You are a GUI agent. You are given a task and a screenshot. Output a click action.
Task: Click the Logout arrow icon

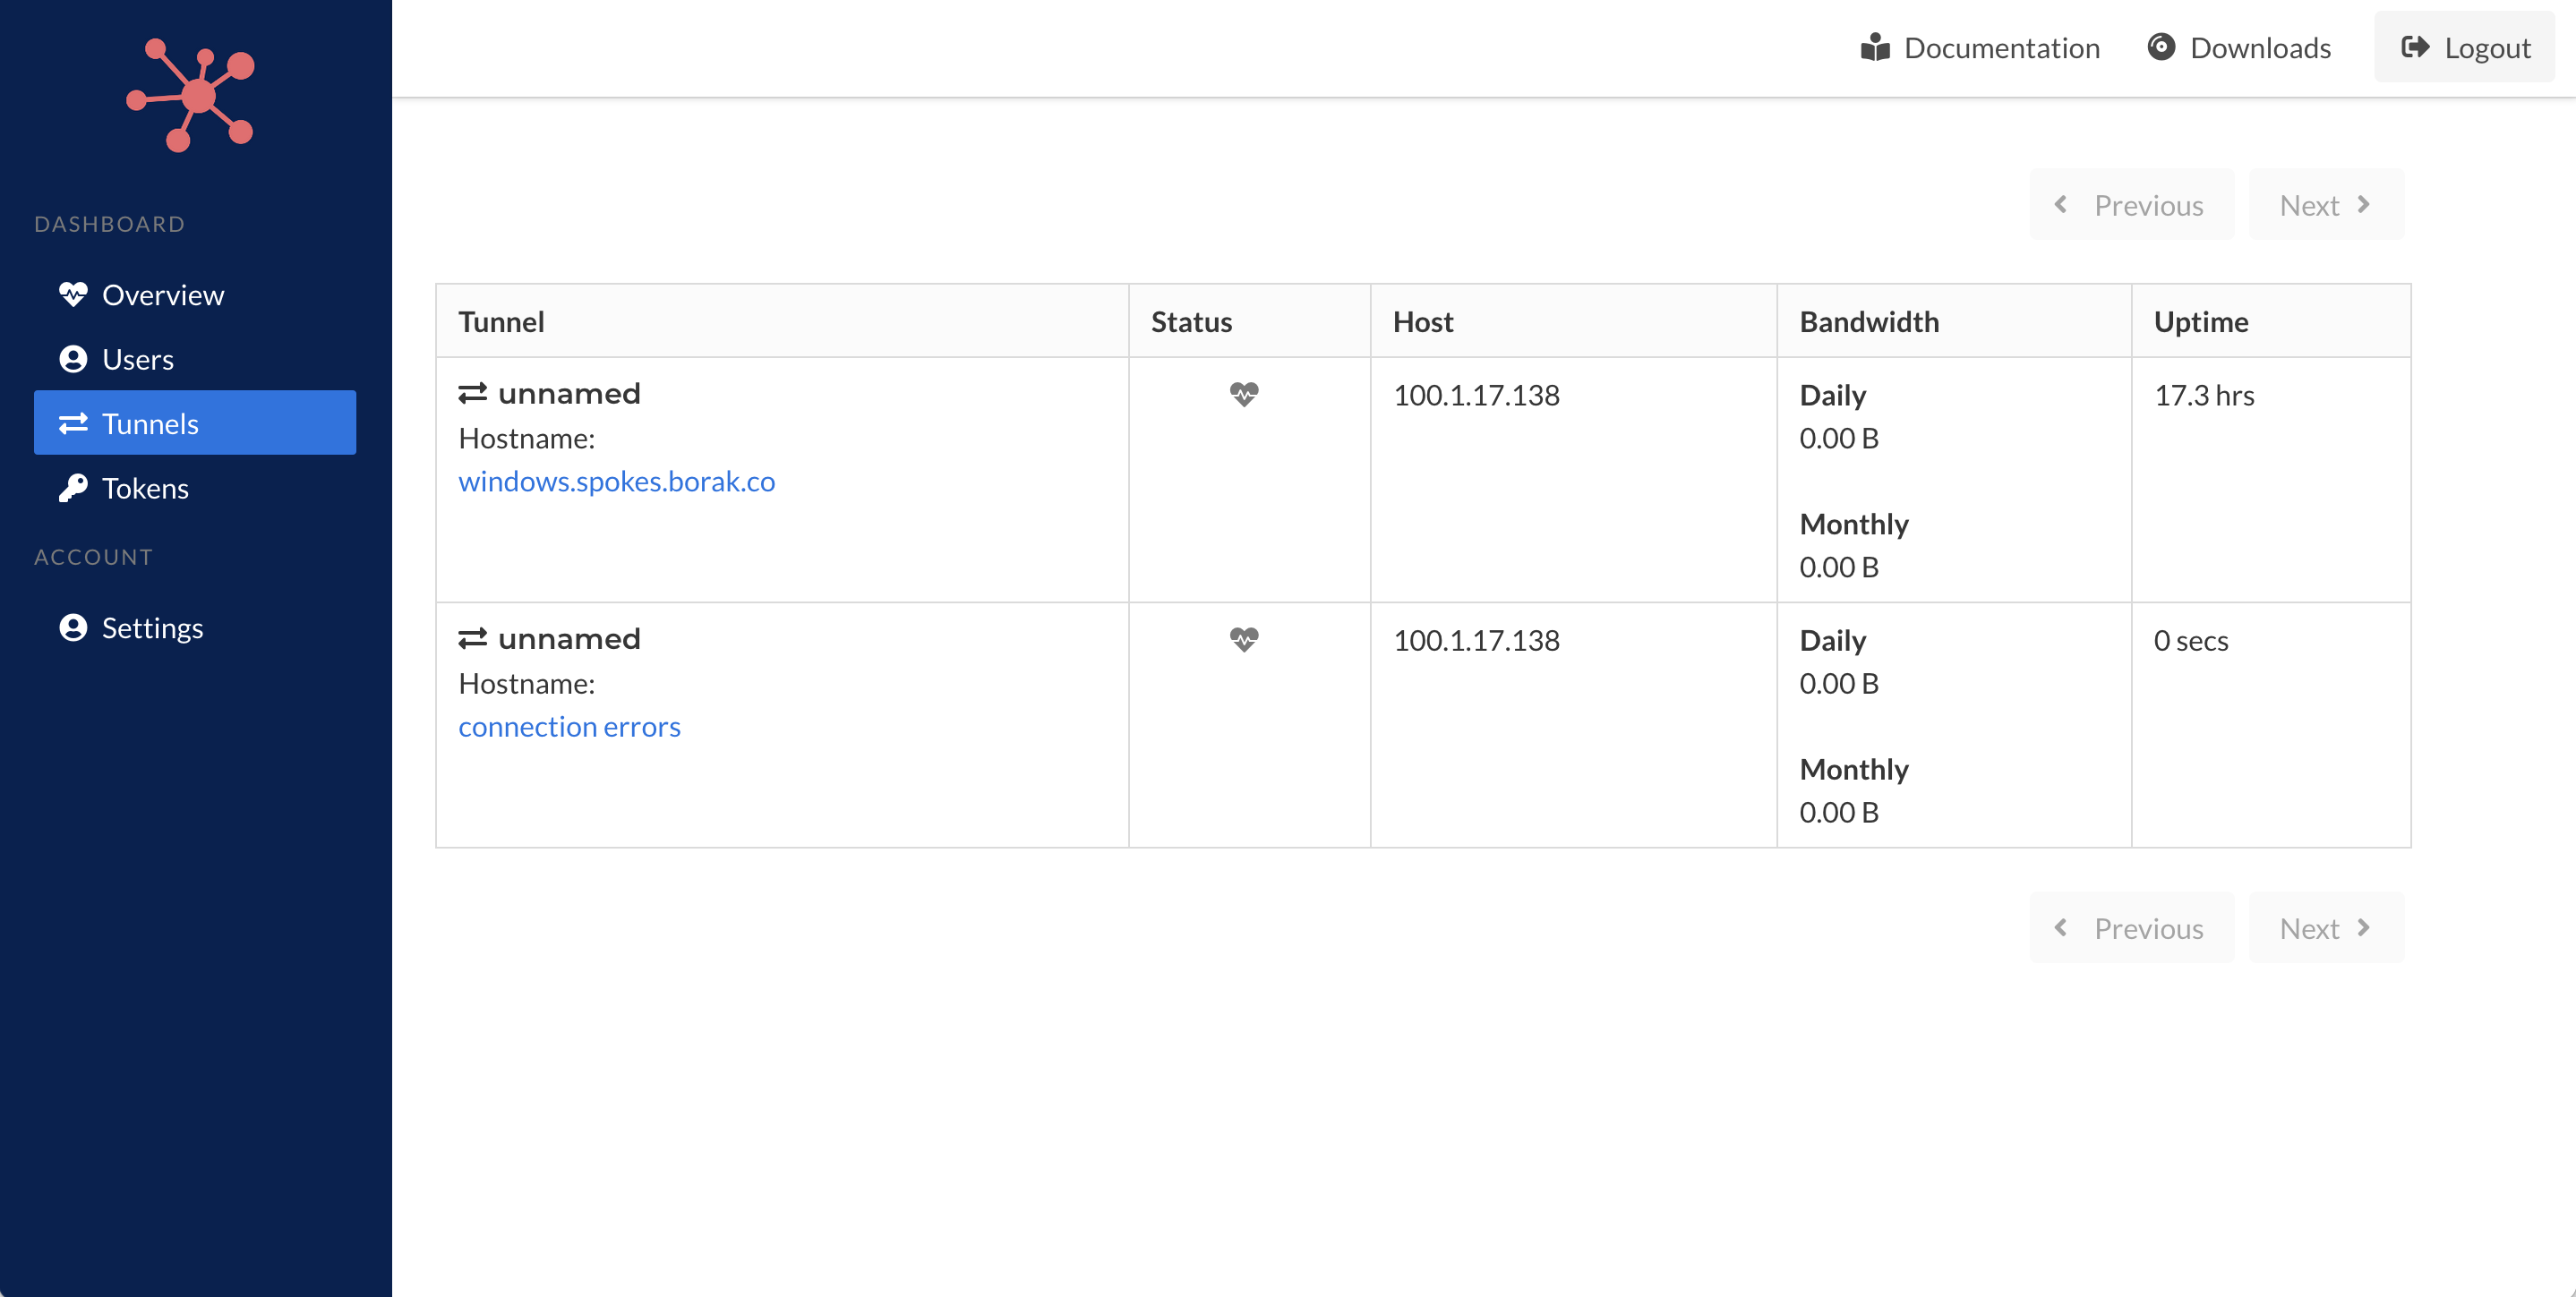[2415, 47]
